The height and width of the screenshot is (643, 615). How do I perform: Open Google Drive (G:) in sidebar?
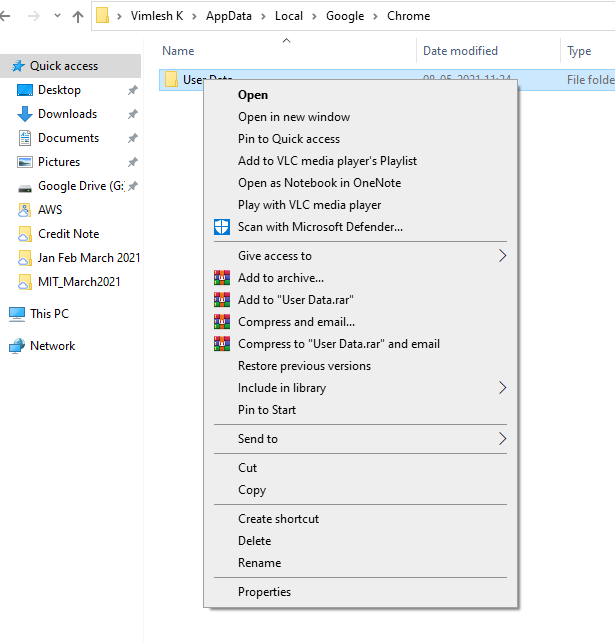pos(81,186)
